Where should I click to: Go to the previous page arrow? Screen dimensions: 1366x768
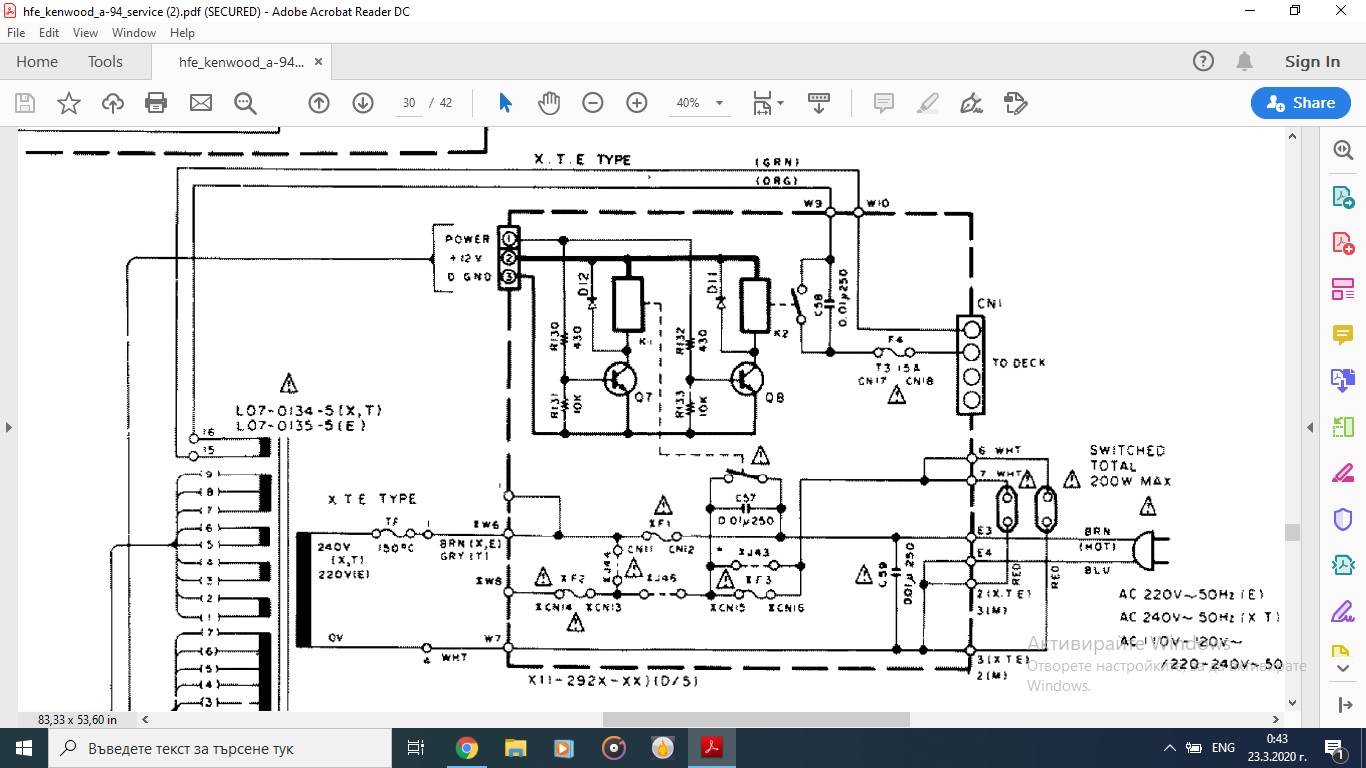coord(319,103)
